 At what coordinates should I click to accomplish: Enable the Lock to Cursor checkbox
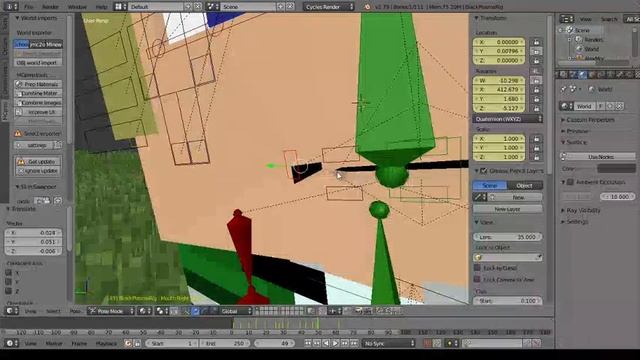pos(477,268)
